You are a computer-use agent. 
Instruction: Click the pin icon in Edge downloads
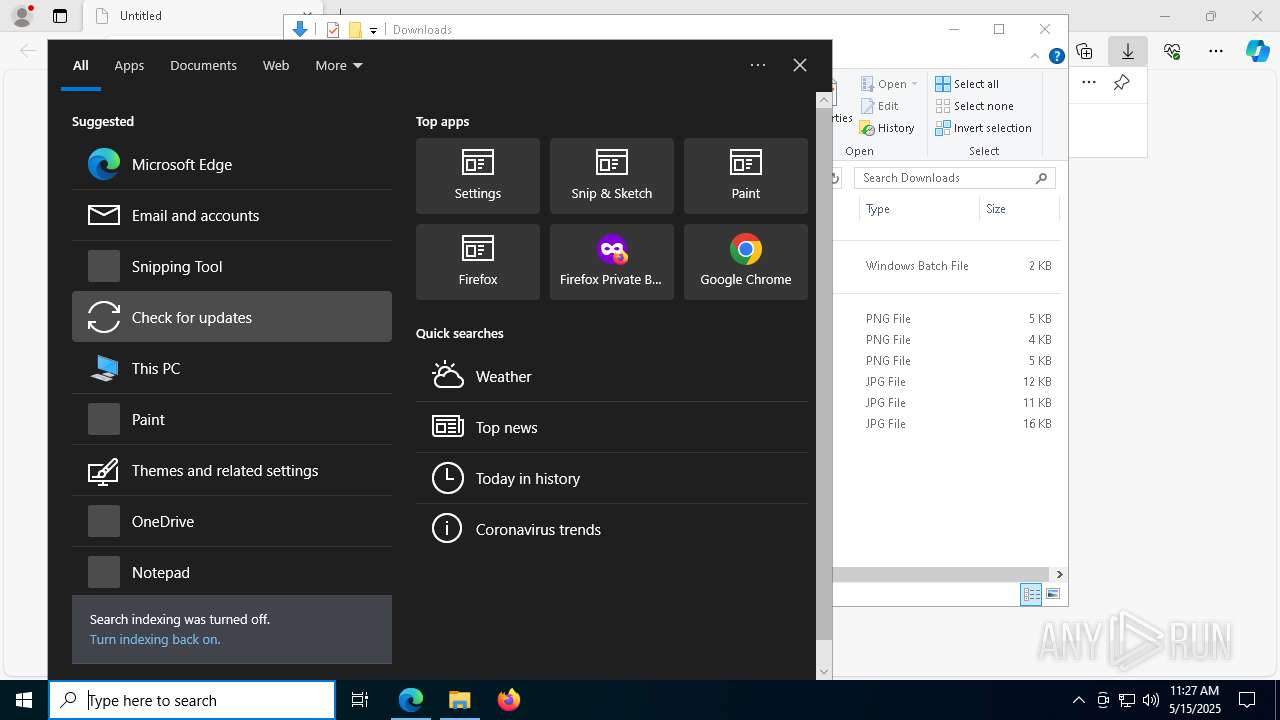[x=1122, y=83]
